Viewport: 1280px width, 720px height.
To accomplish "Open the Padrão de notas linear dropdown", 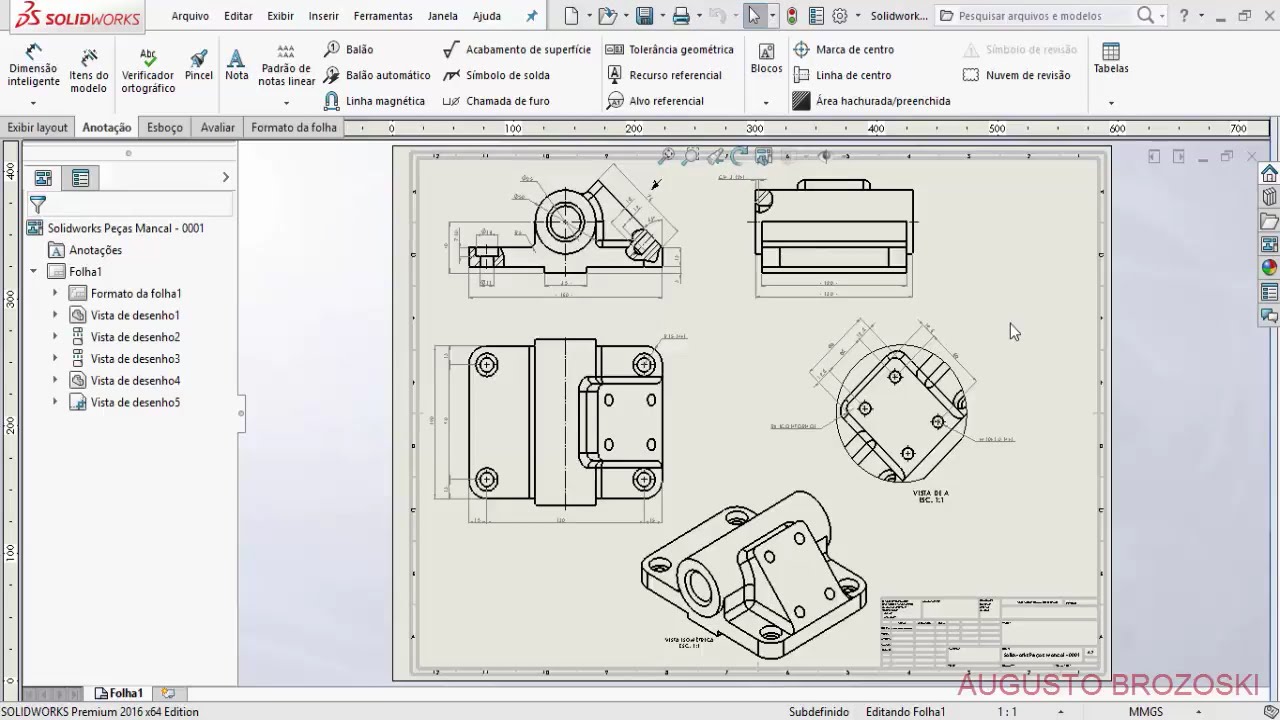I will [x=286, y=103].
